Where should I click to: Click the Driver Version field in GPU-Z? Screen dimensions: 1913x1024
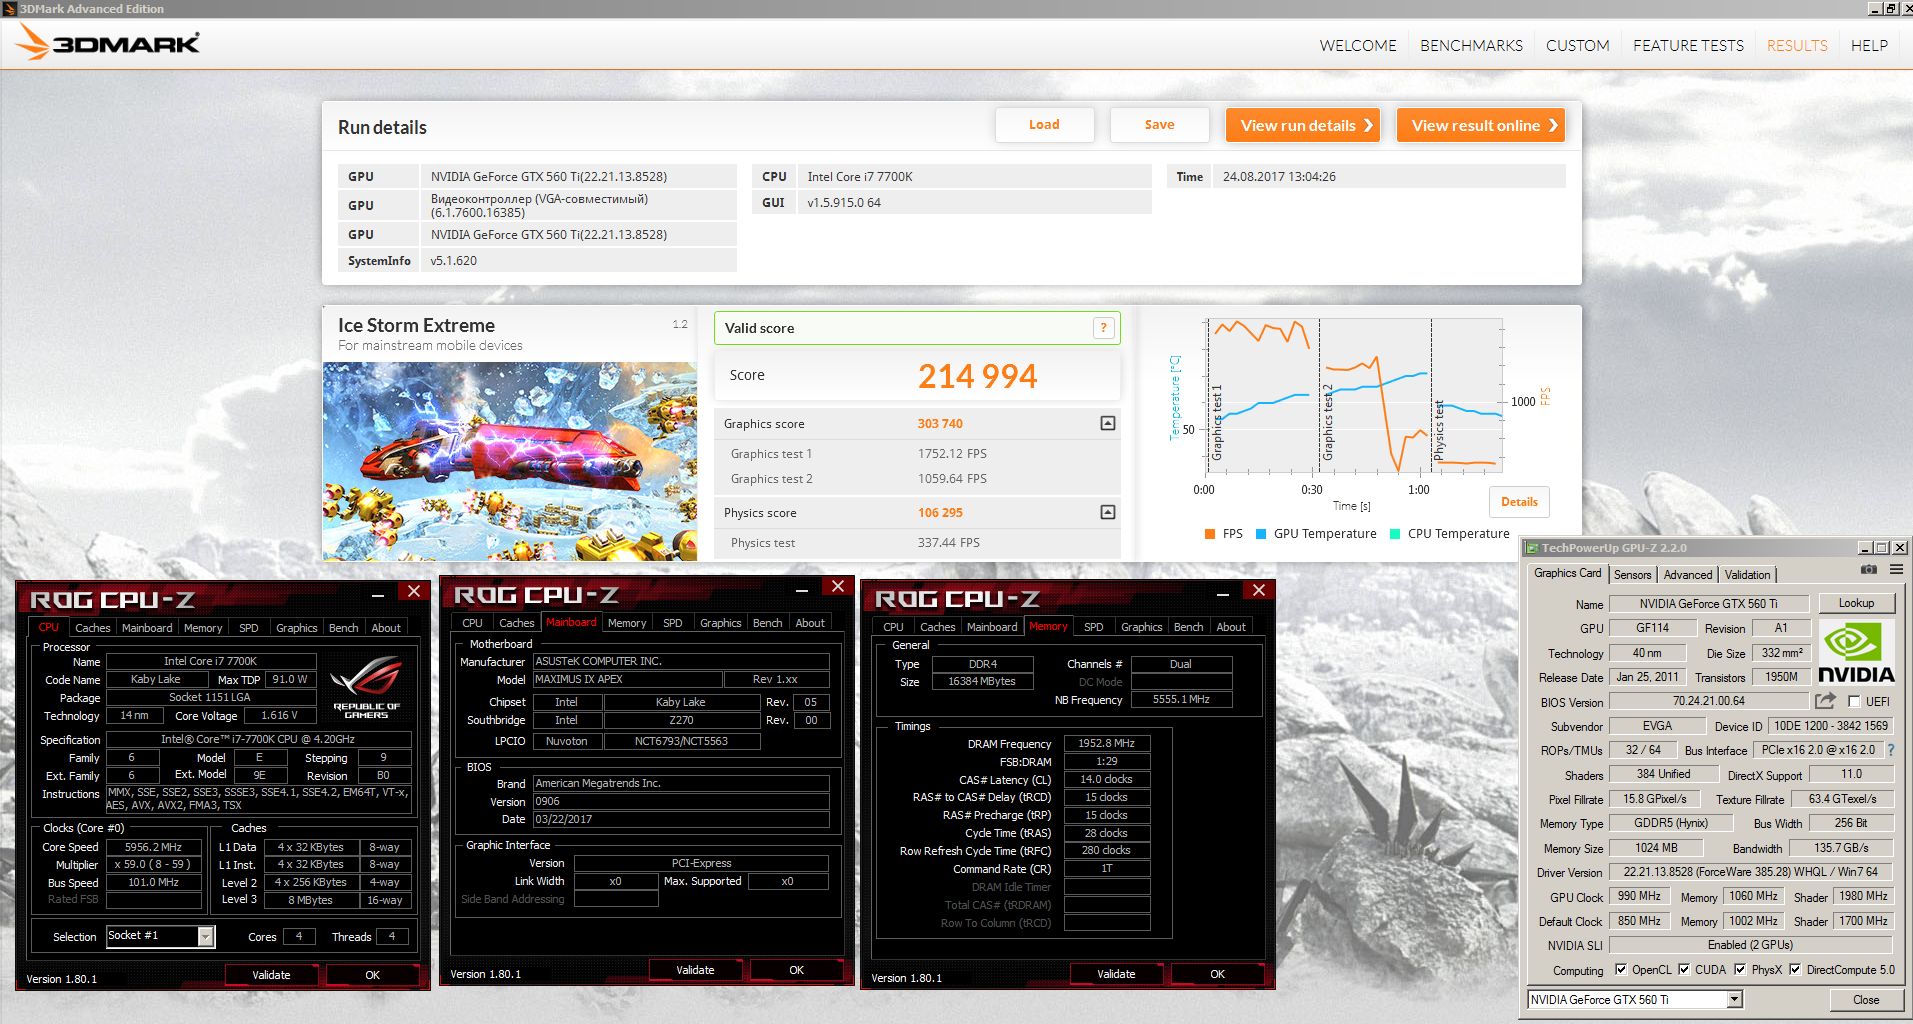(1751, 872)
